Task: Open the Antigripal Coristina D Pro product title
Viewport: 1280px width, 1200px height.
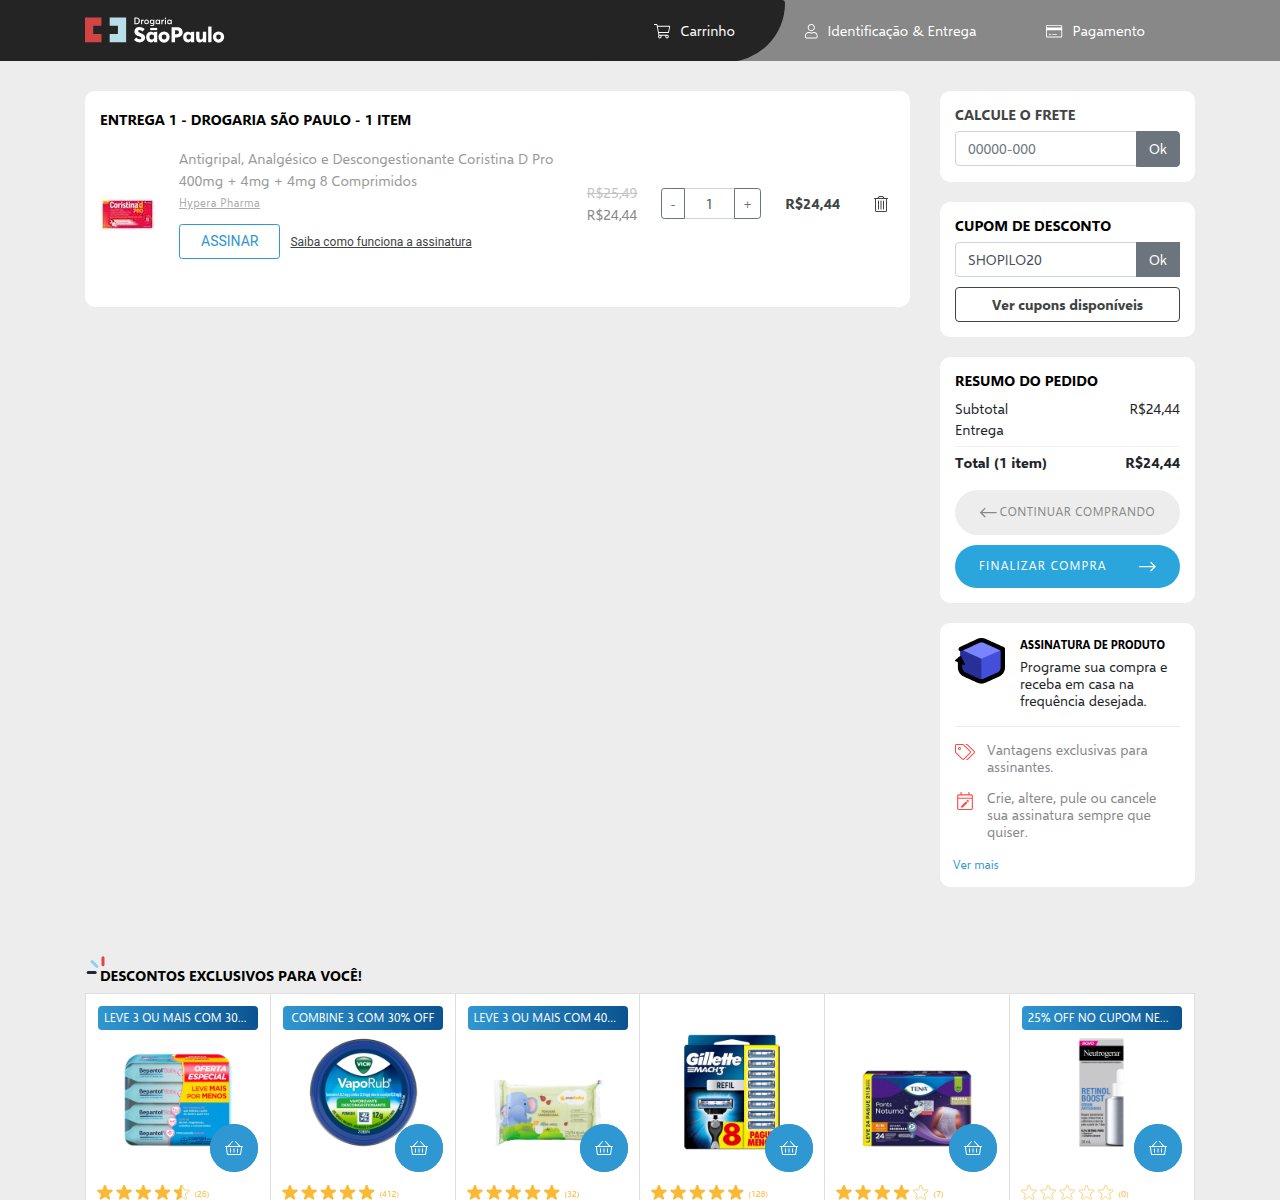Action: (366, 170)
